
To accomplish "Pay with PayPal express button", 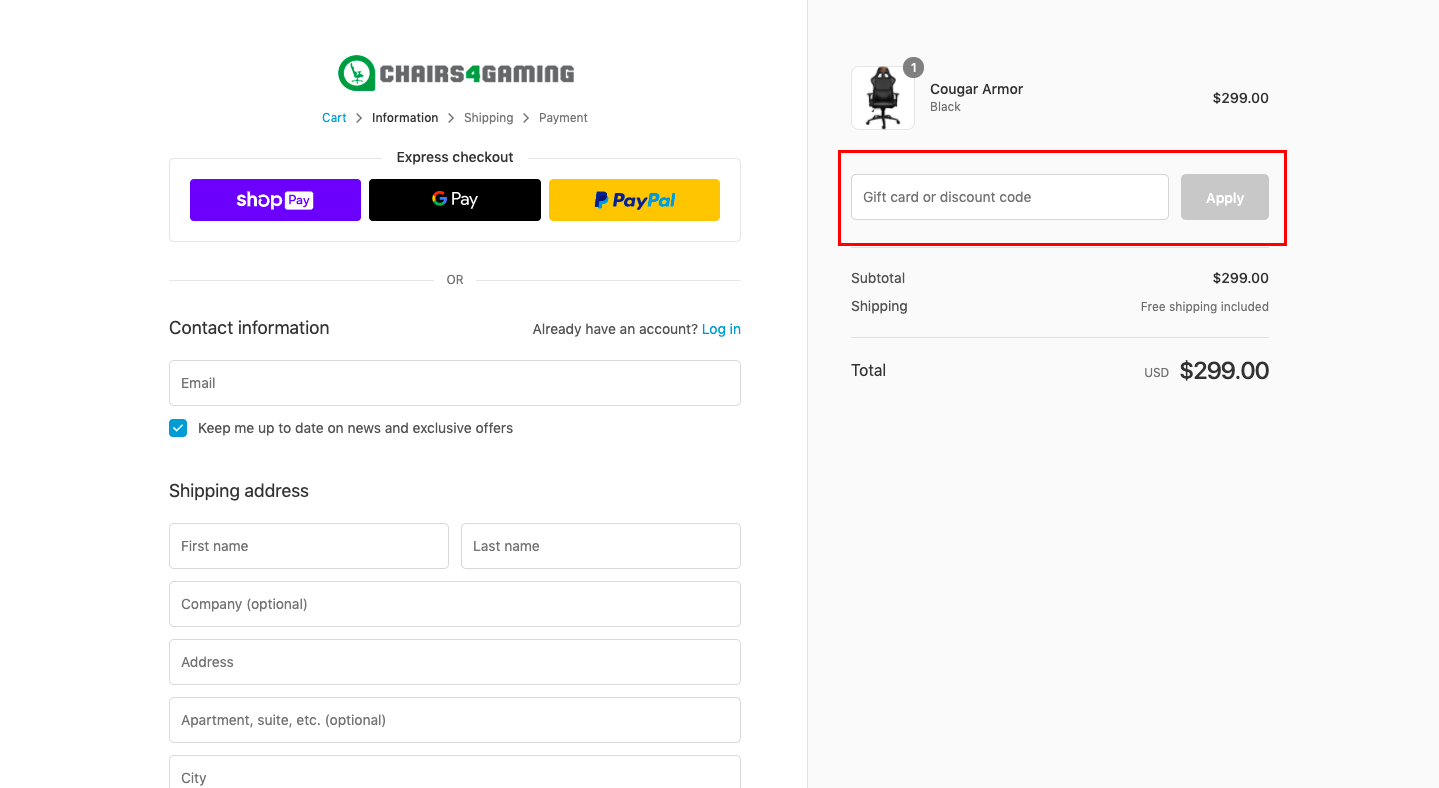I will [x=634, y=200].
